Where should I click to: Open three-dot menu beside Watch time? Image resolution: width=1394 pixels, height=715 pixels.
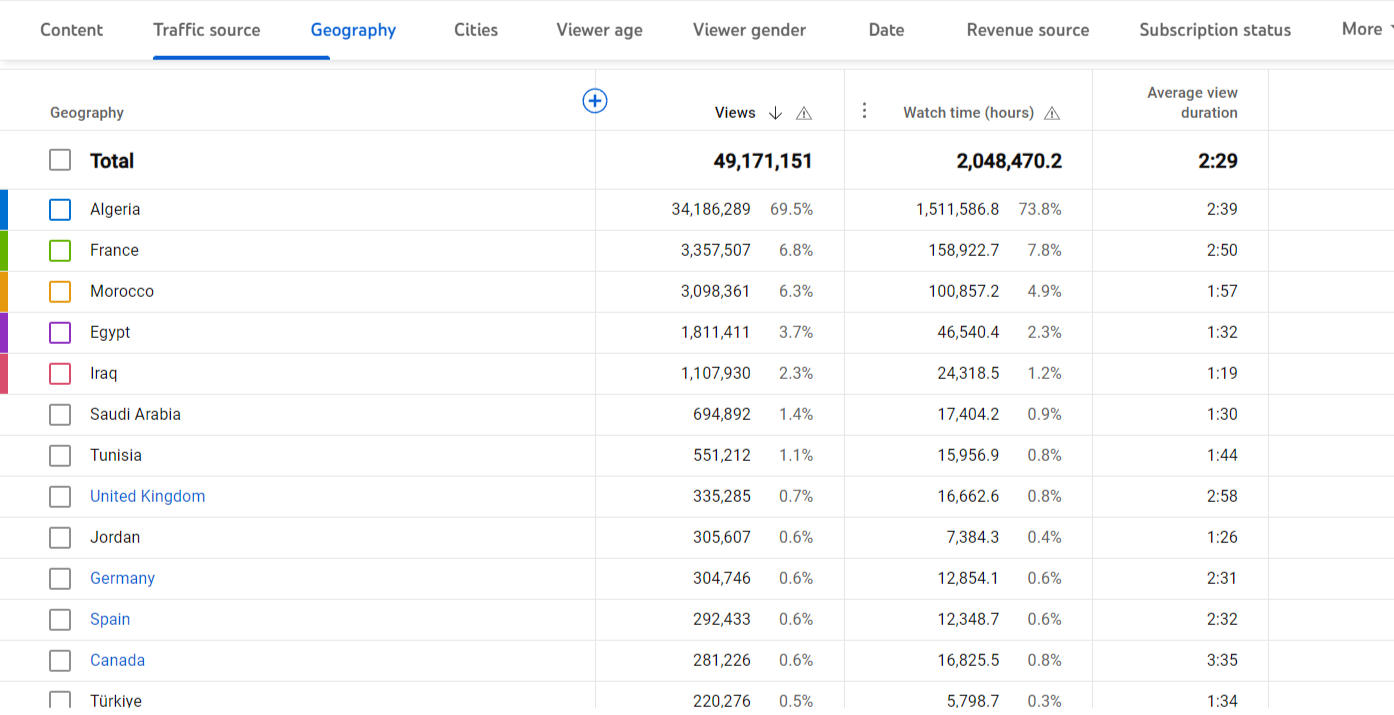[x=865, y=111]
